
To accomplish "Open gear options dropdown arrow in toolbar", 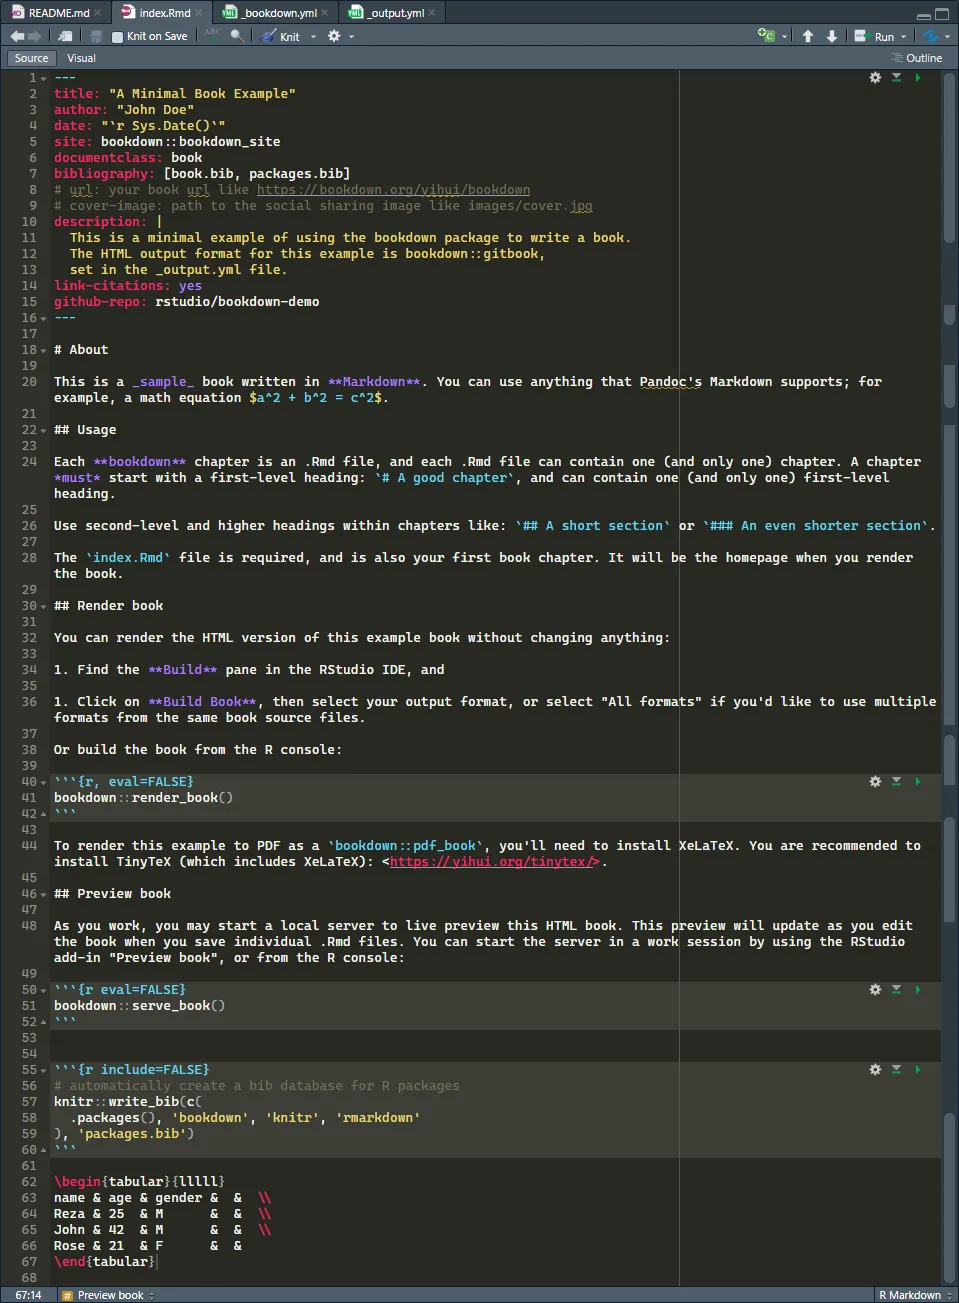I will pyautogui.click(x=351, y=37).
